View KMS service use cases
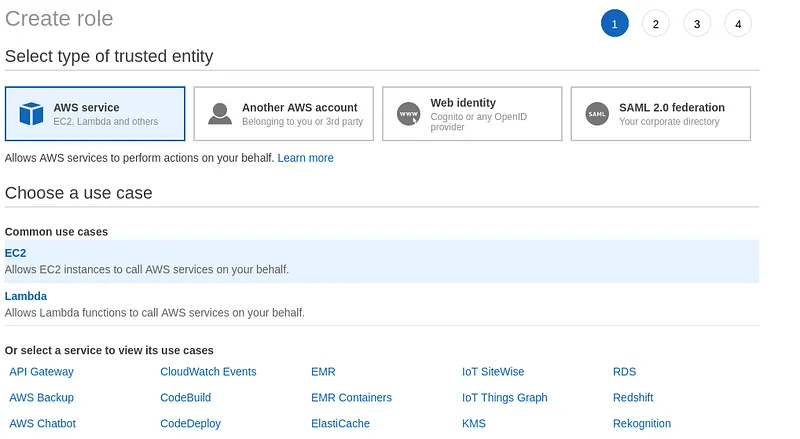 [474, 424]
